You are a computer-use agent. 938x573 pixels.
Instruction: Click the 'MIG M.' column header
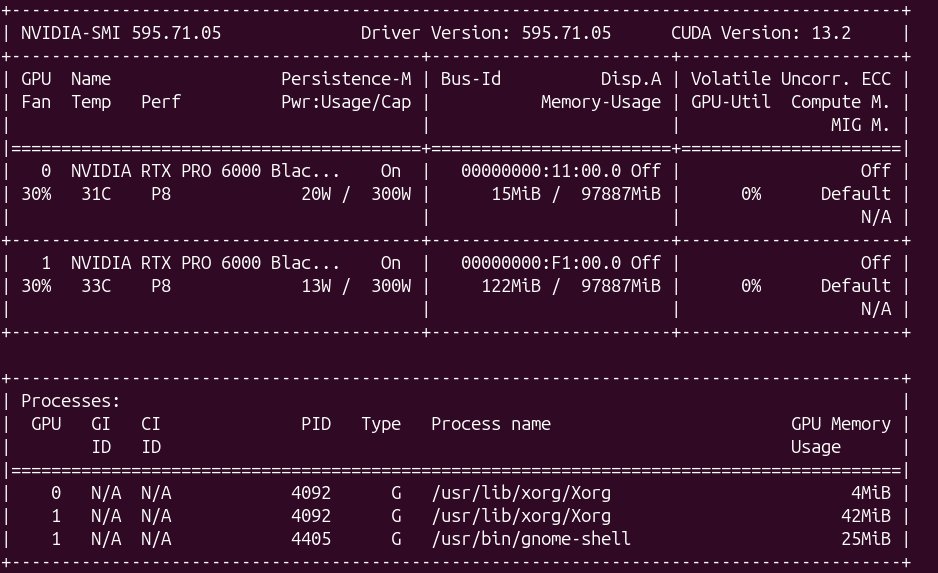tap(860, 125)
